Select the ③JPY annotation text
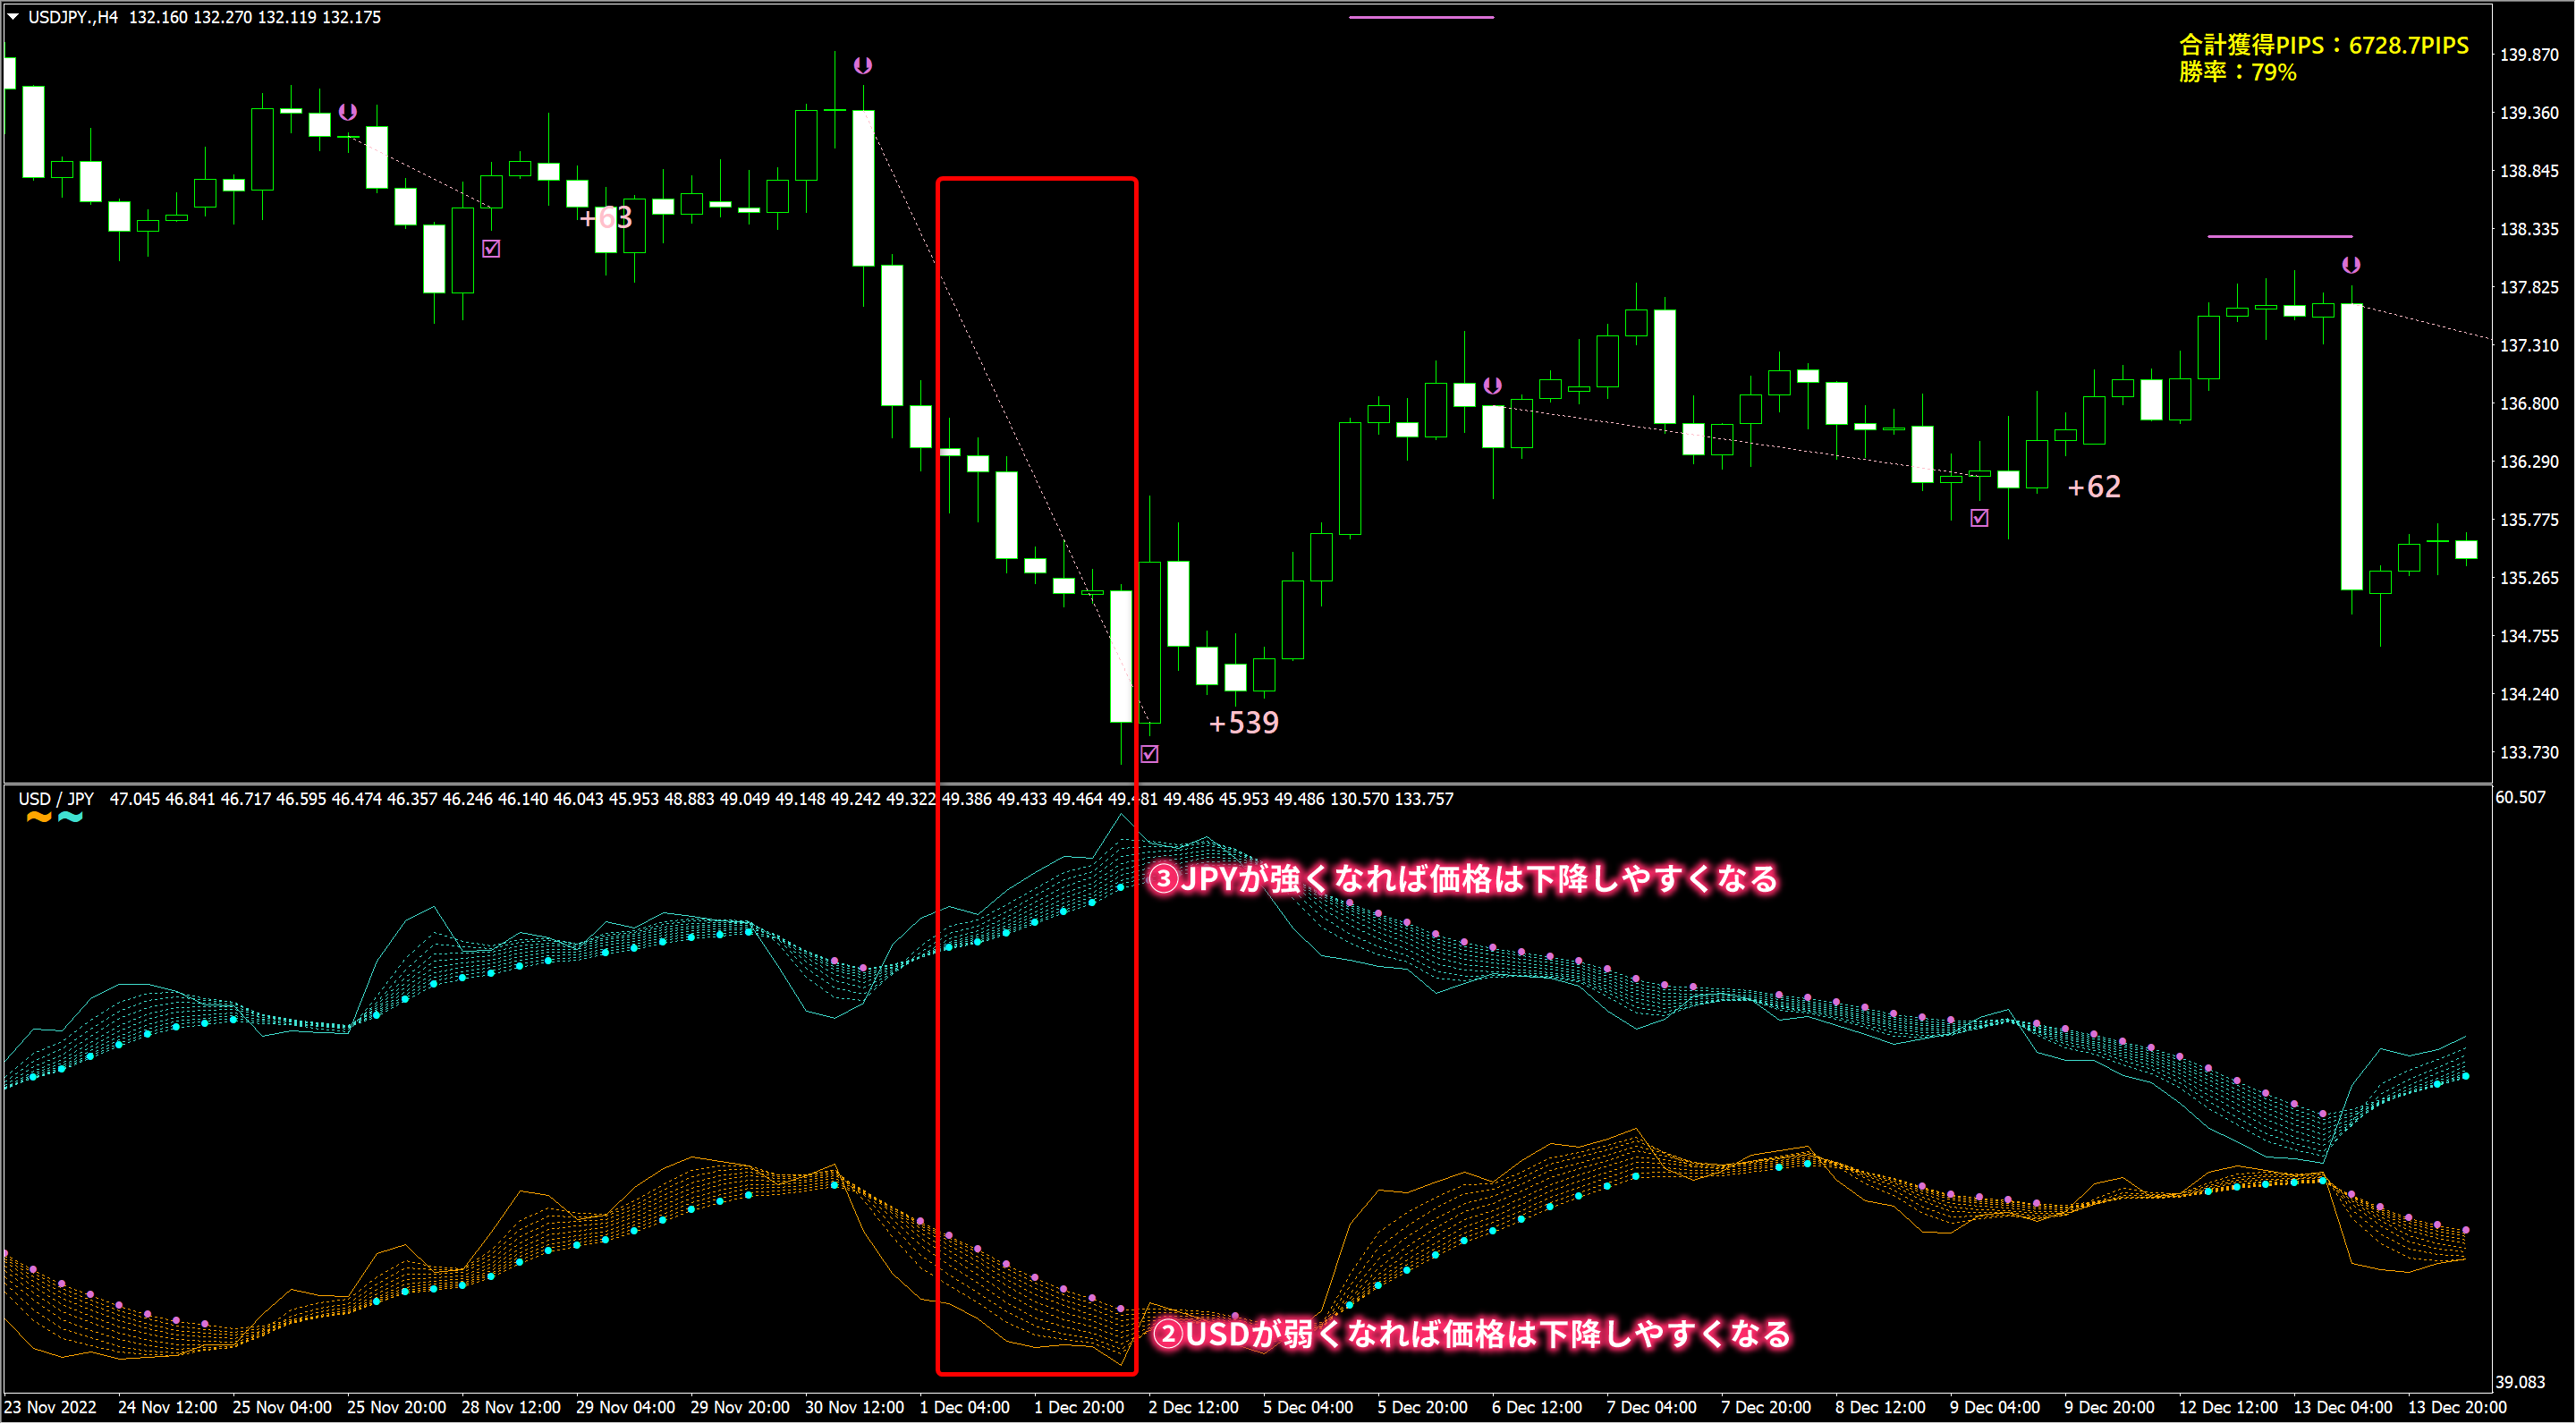 (1462, 878)
